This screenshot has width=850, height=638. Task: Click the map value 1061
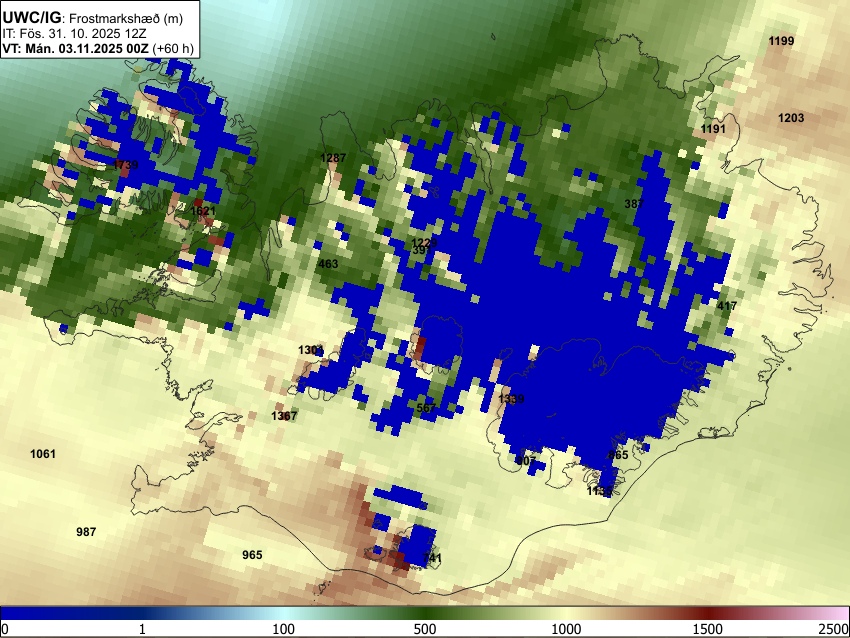point(43,454)
